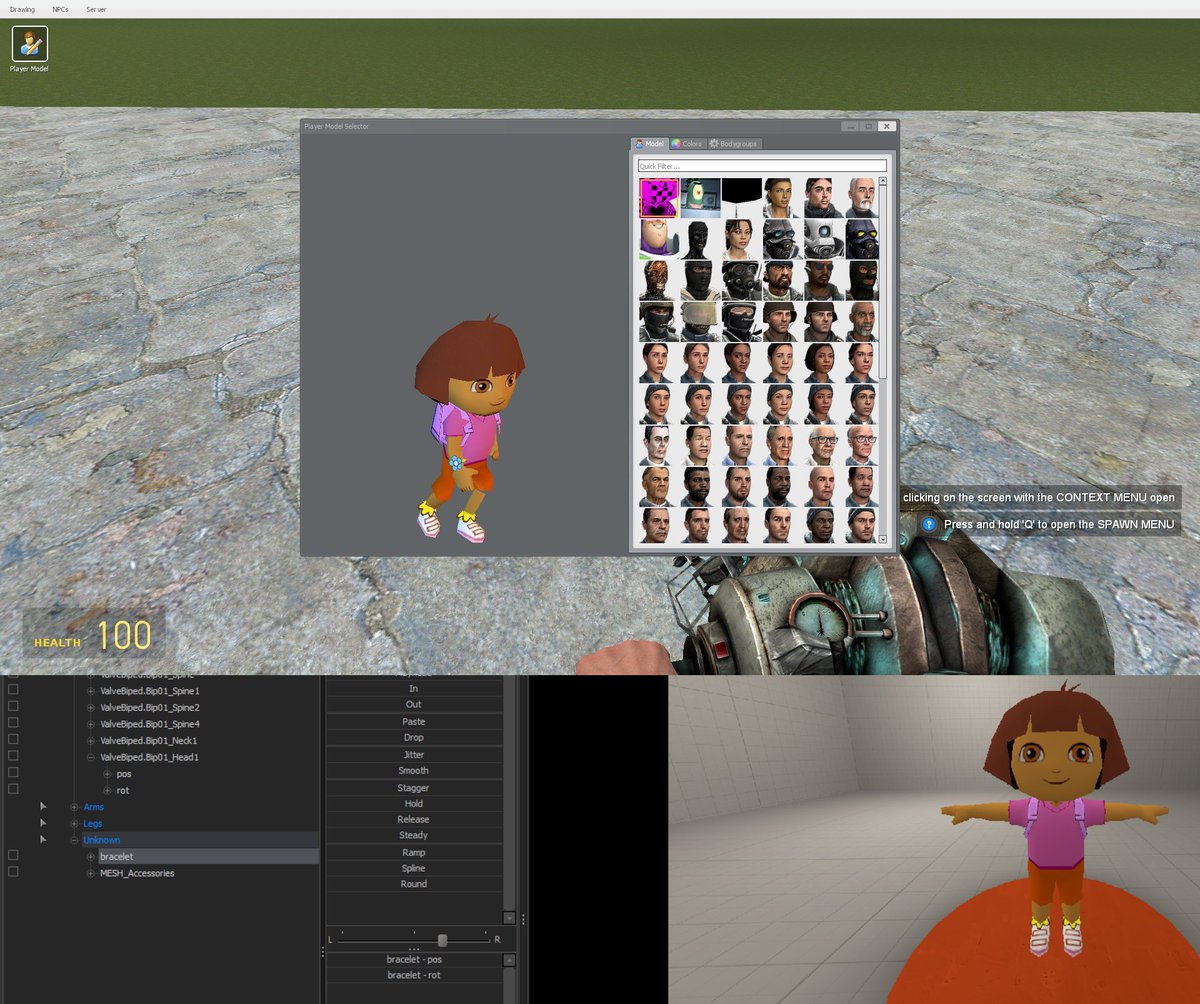
Task: Tick the checkbox on the Head1 rot row
Action: [13, 790]
